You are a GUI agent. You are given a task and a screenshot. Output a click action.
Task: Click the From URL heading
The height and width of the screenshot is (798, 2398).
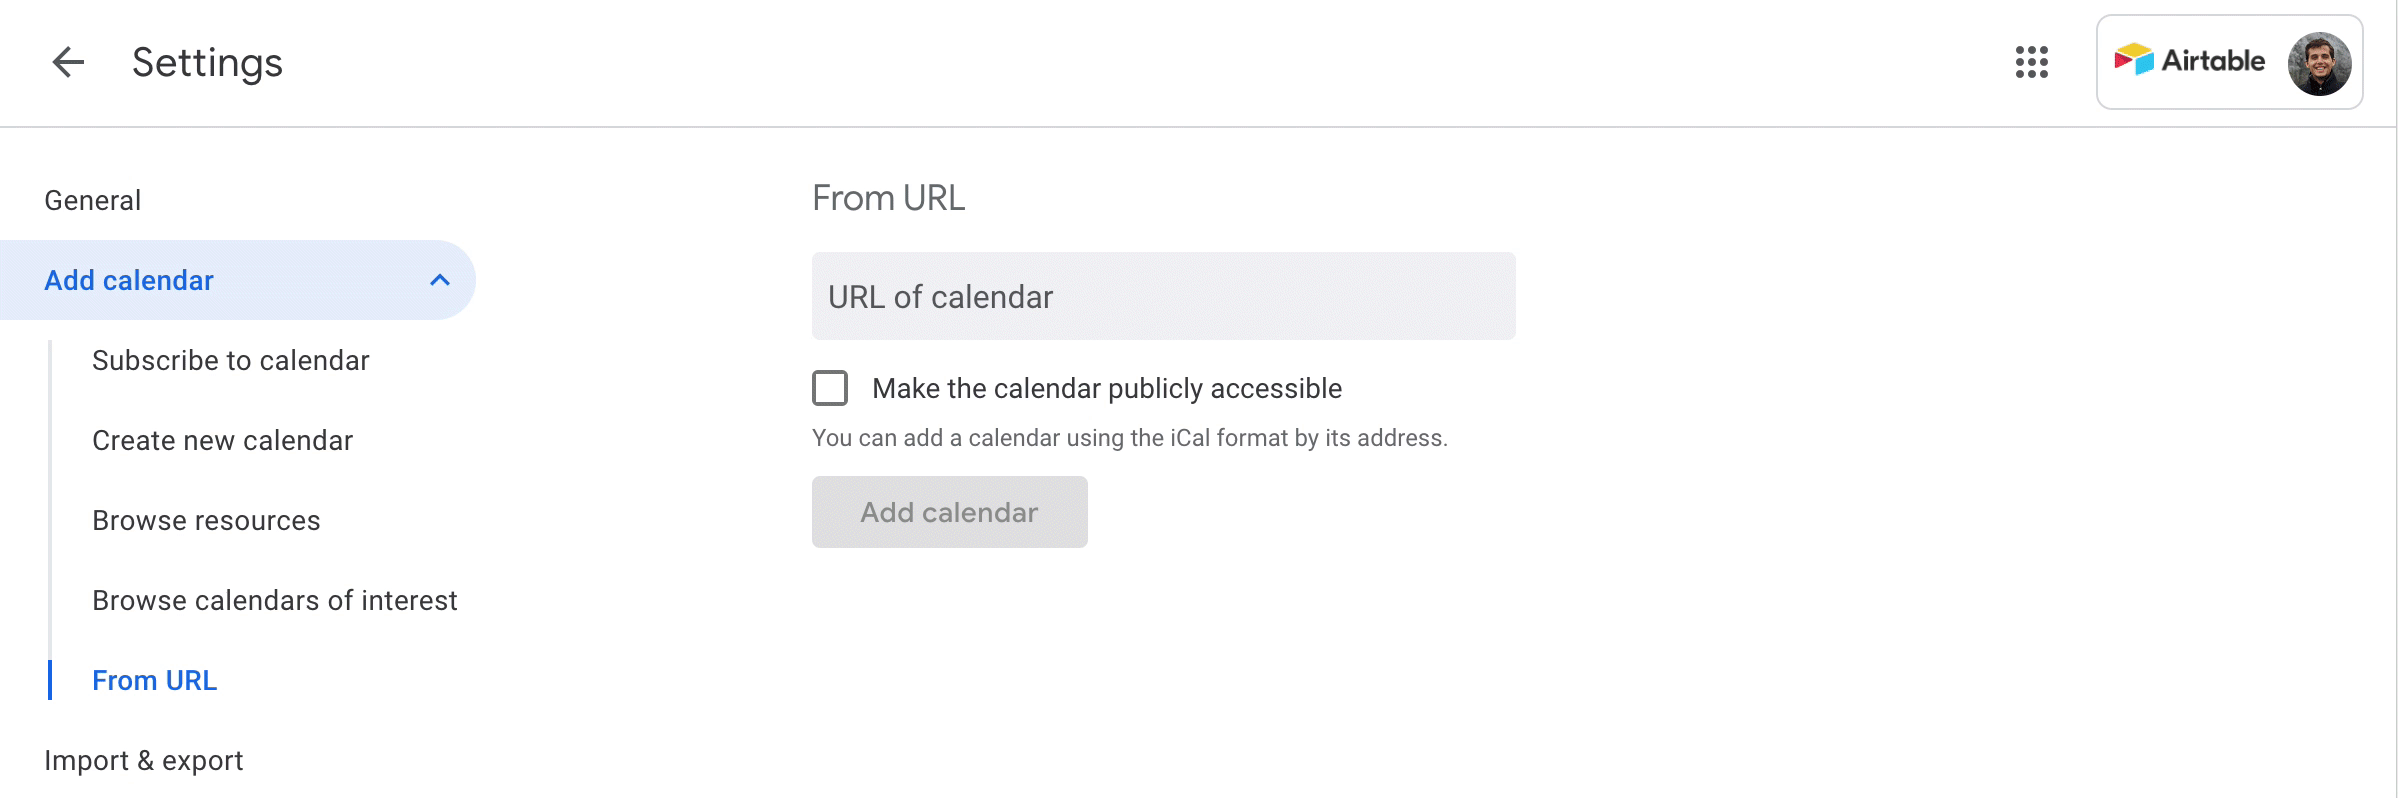pos(889,198)
